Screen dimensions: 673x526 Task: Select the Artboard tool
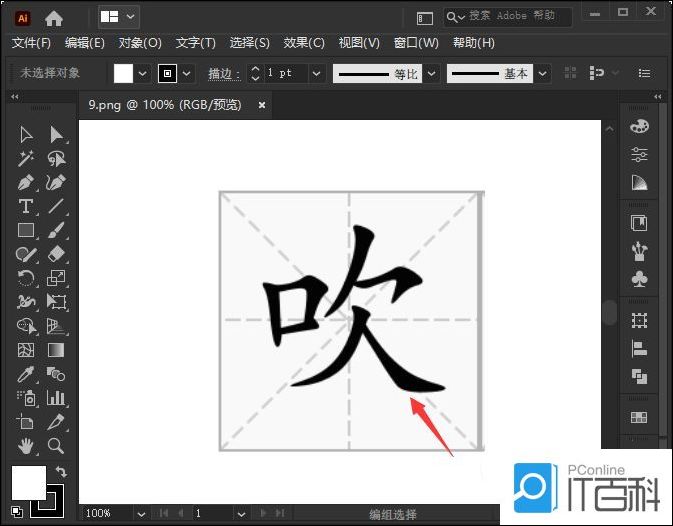(x=25, y=422)
